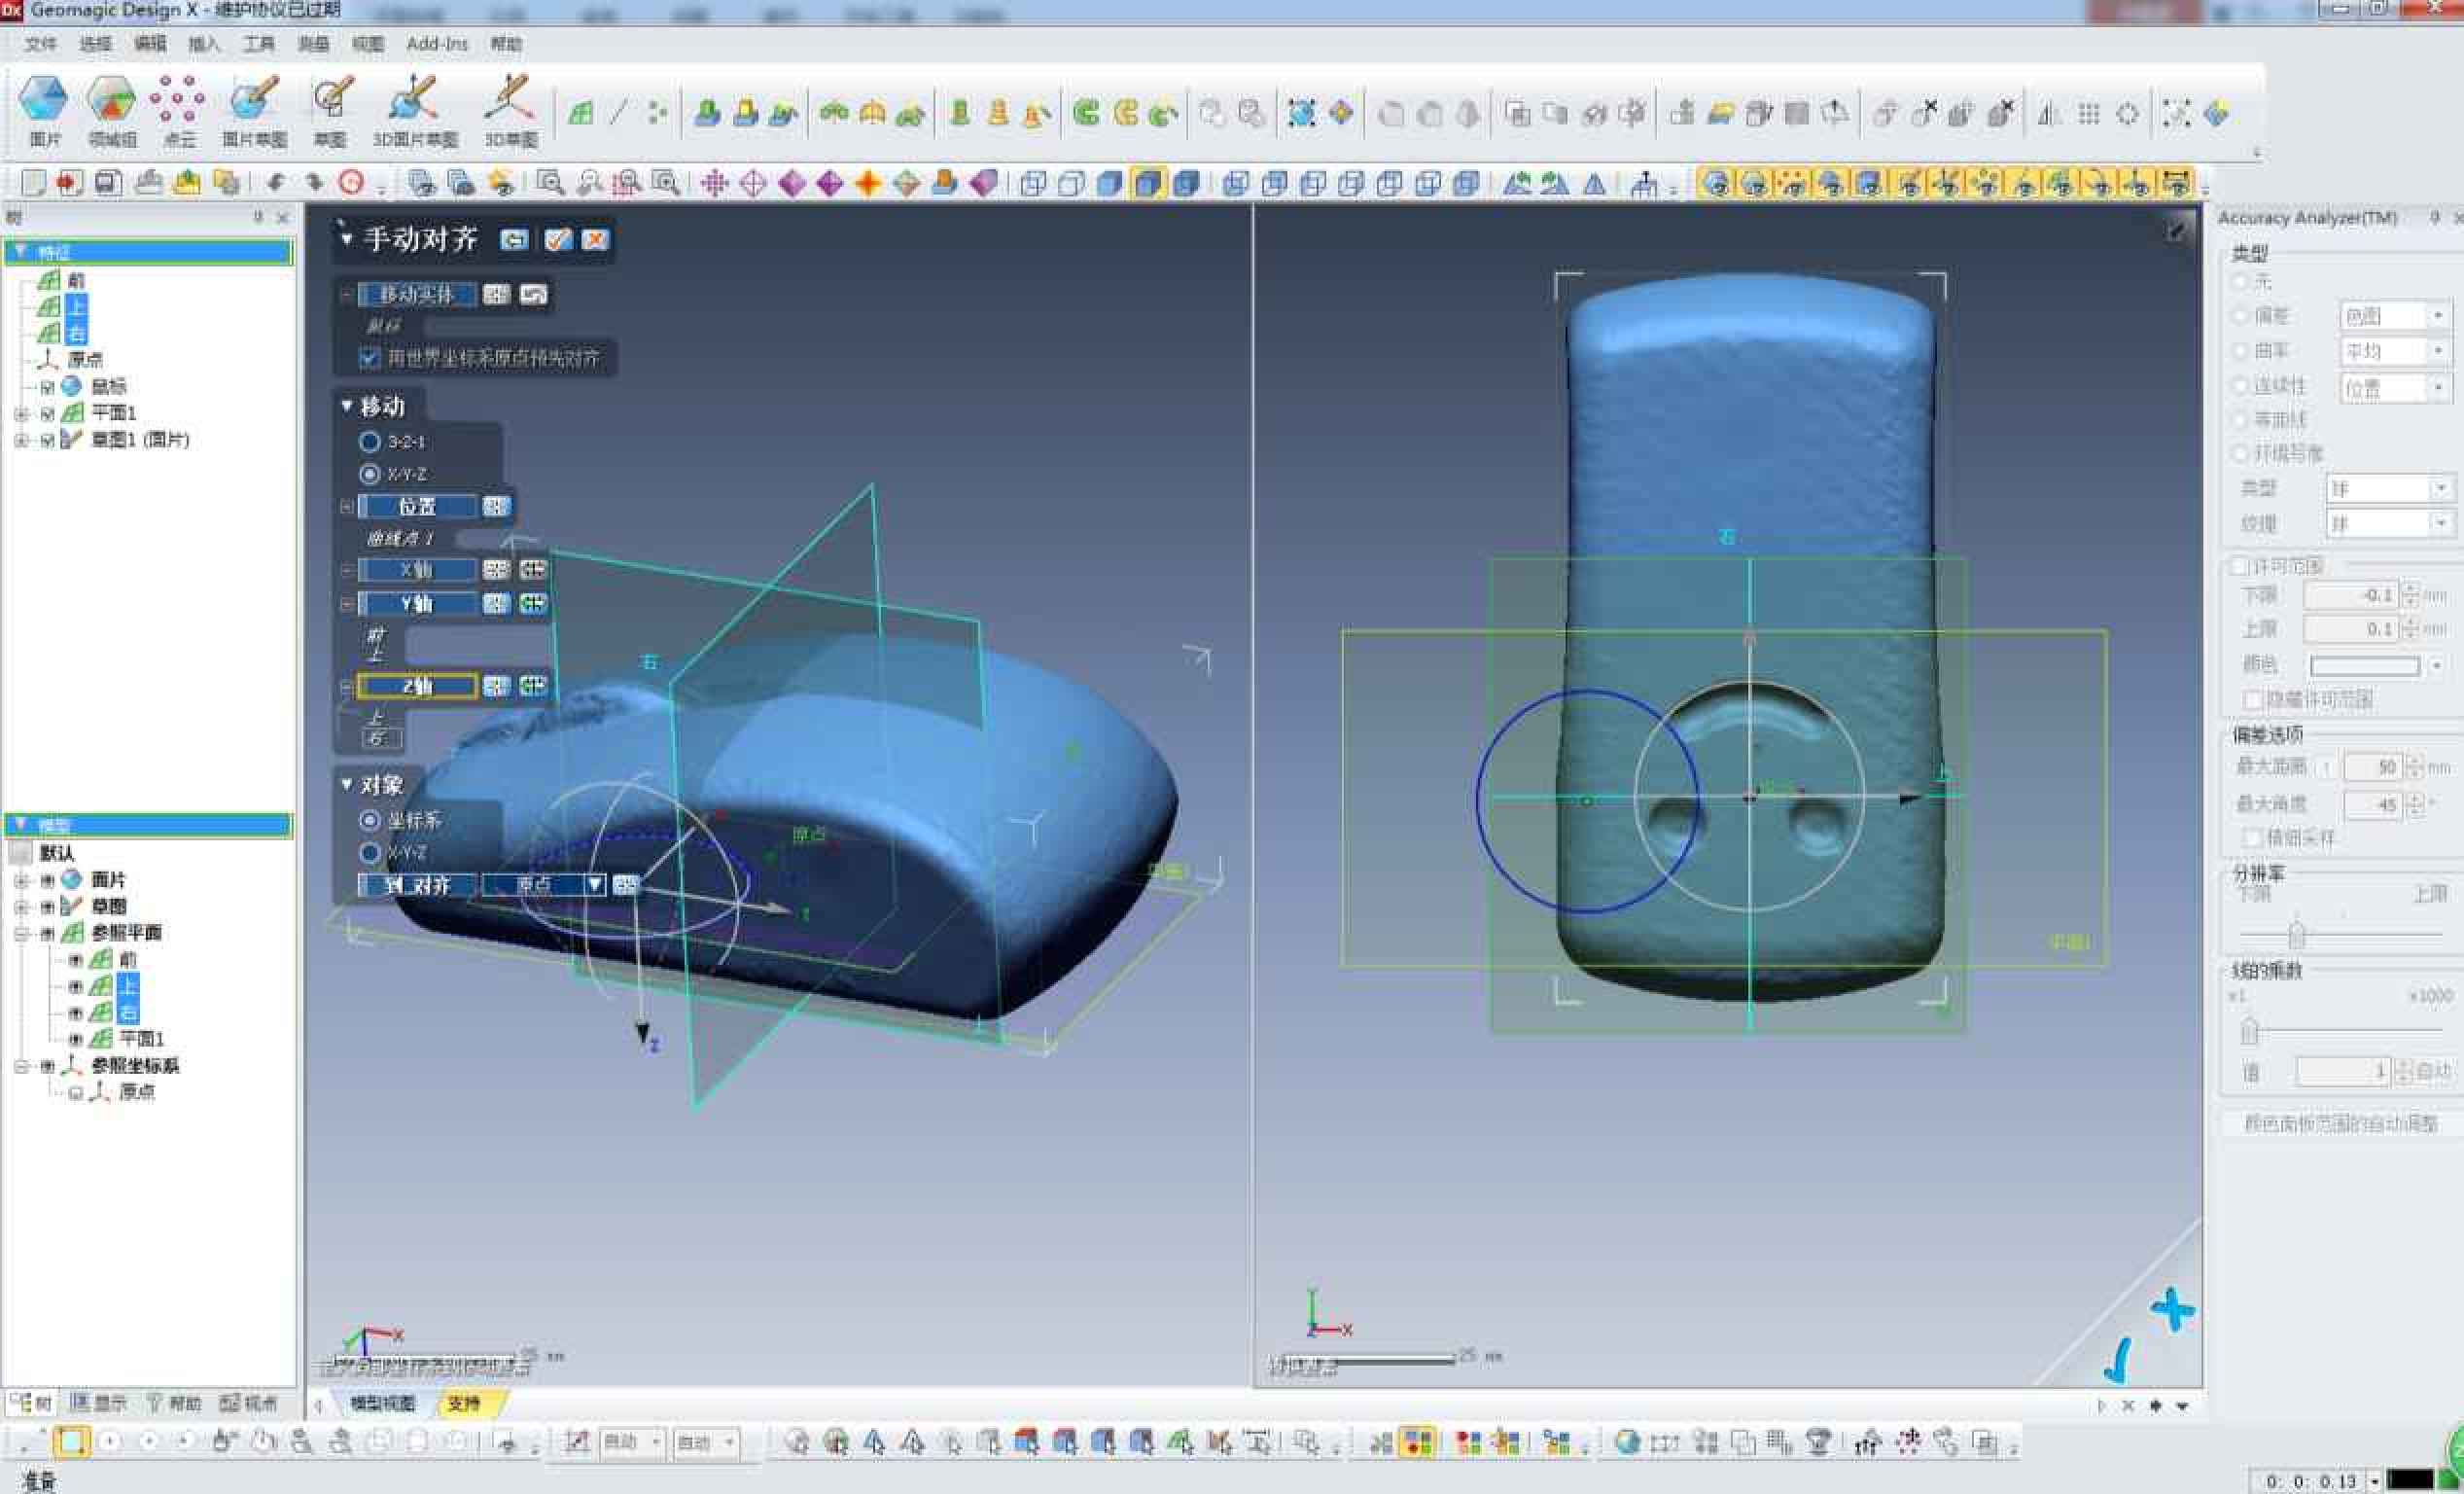Open the 插入 menu
Viewport: 2464px width, 1494px height.
point(203,44)
